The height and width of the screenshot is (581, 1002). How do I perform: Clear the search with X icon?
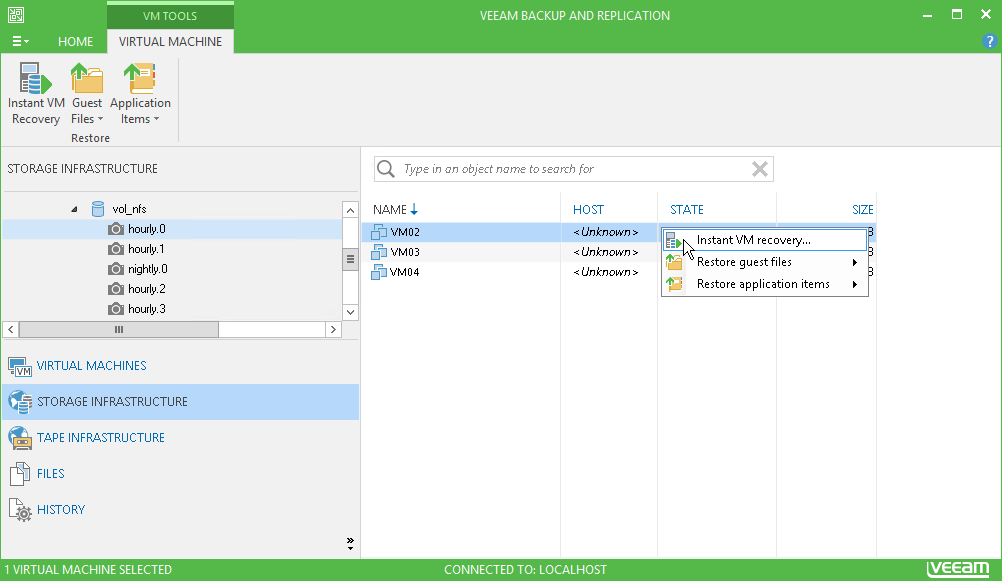[x=760, y=169]
